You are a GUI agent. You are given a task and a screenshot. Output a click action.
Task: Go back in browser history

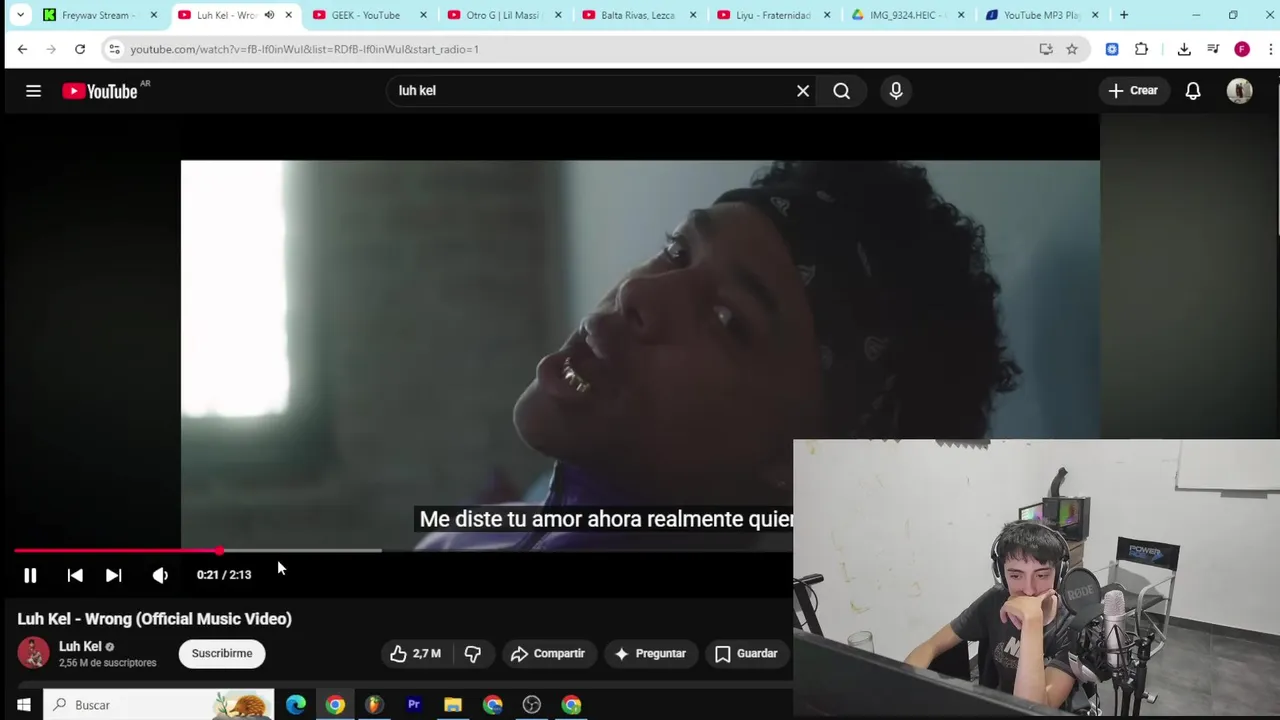click(x=22, y=49)
